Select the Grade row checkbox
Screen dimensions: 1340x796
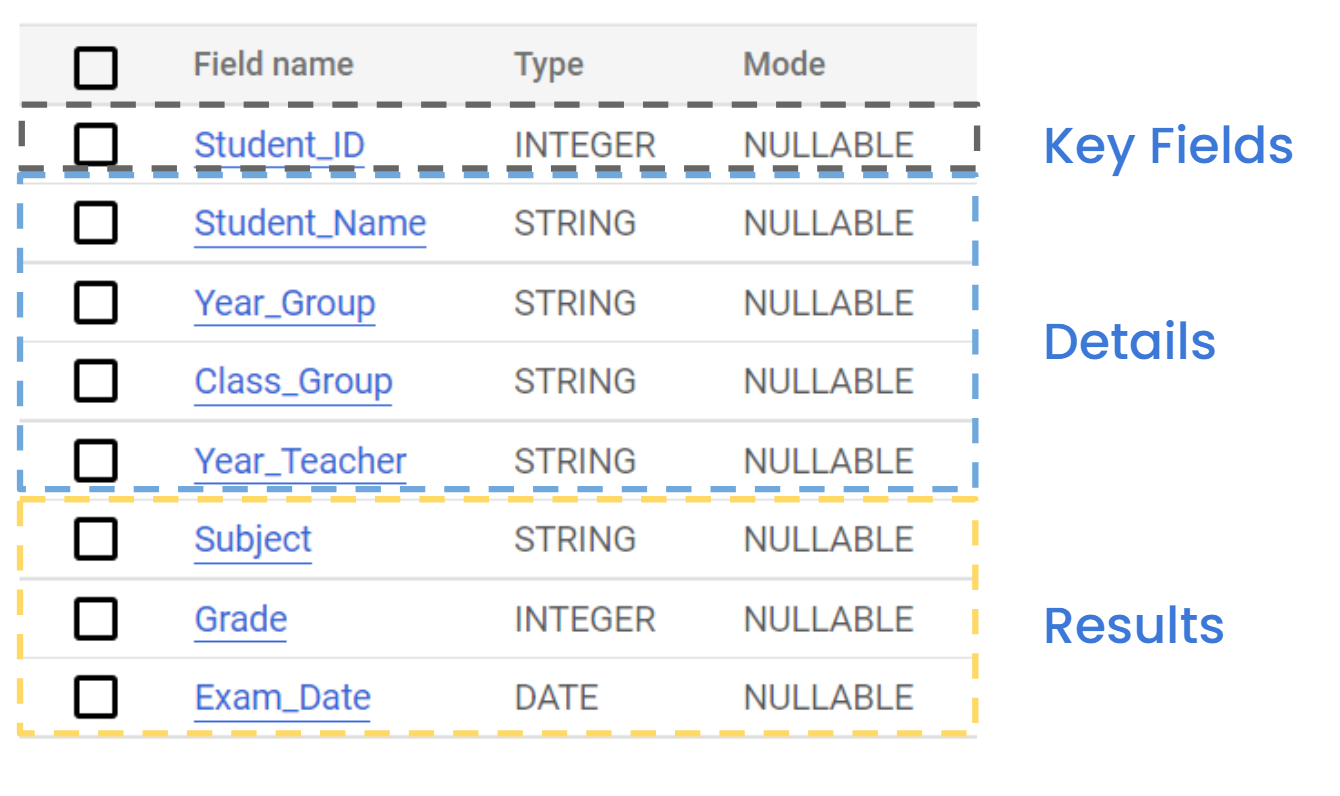(x=96, y=618)
